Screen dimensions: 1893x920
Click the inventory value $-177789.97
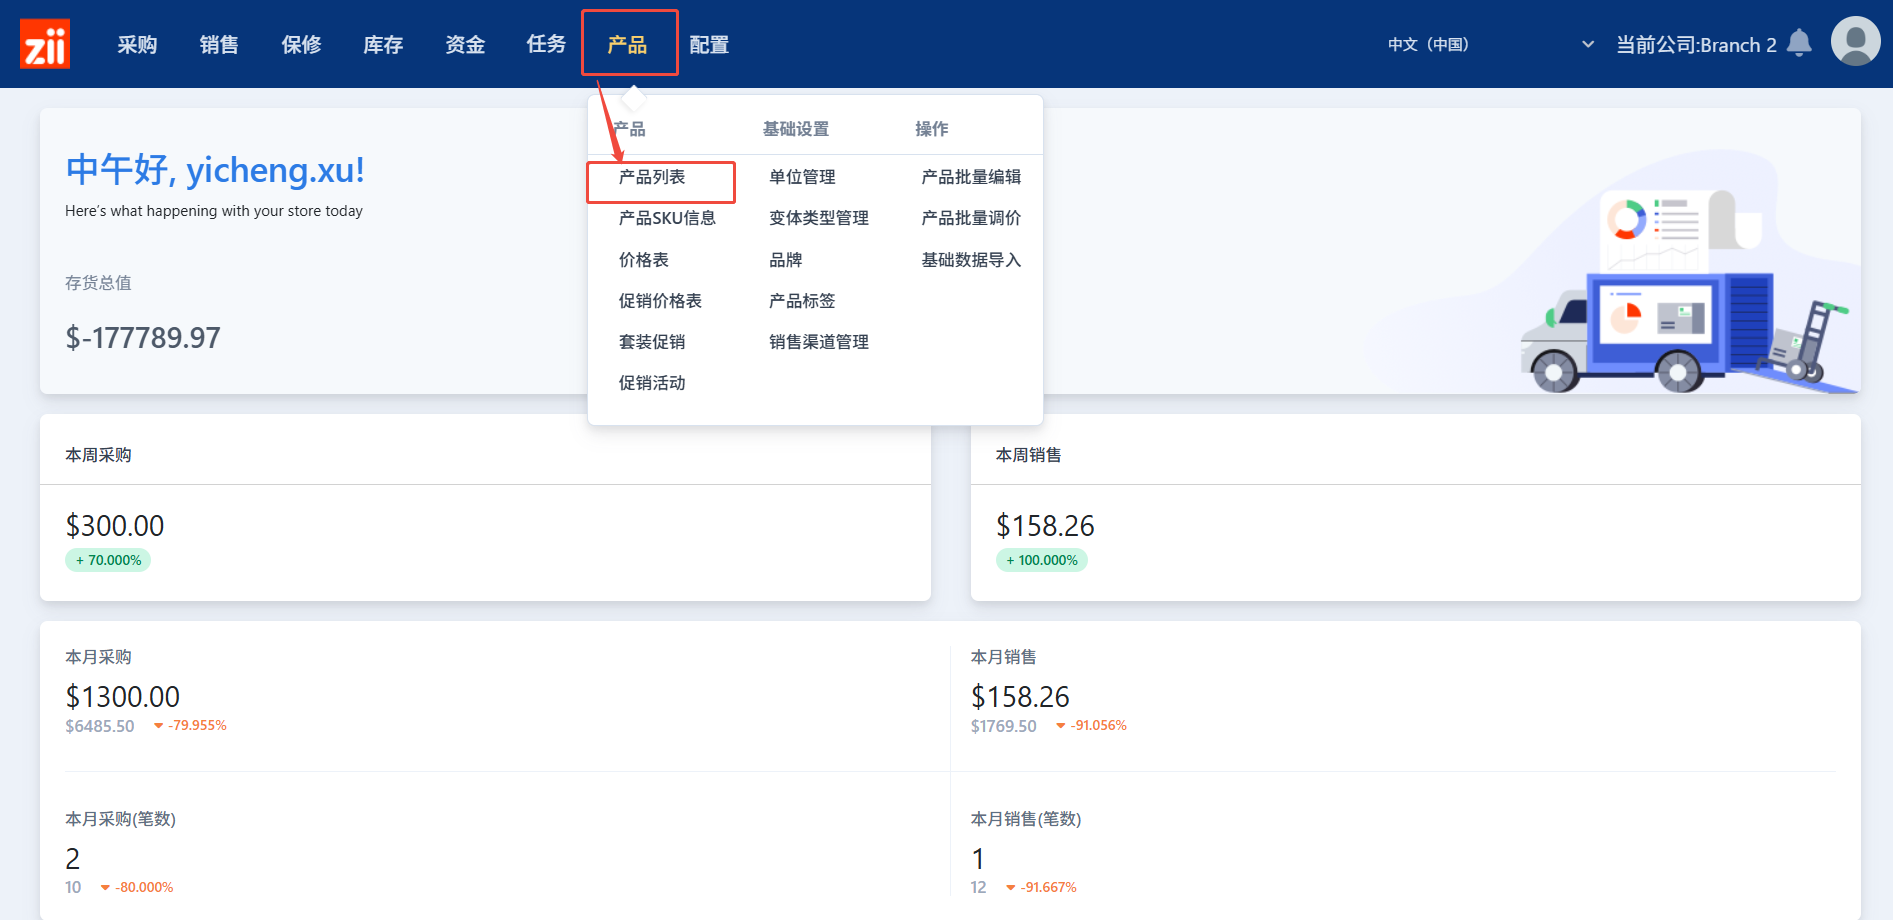point(143,338)
